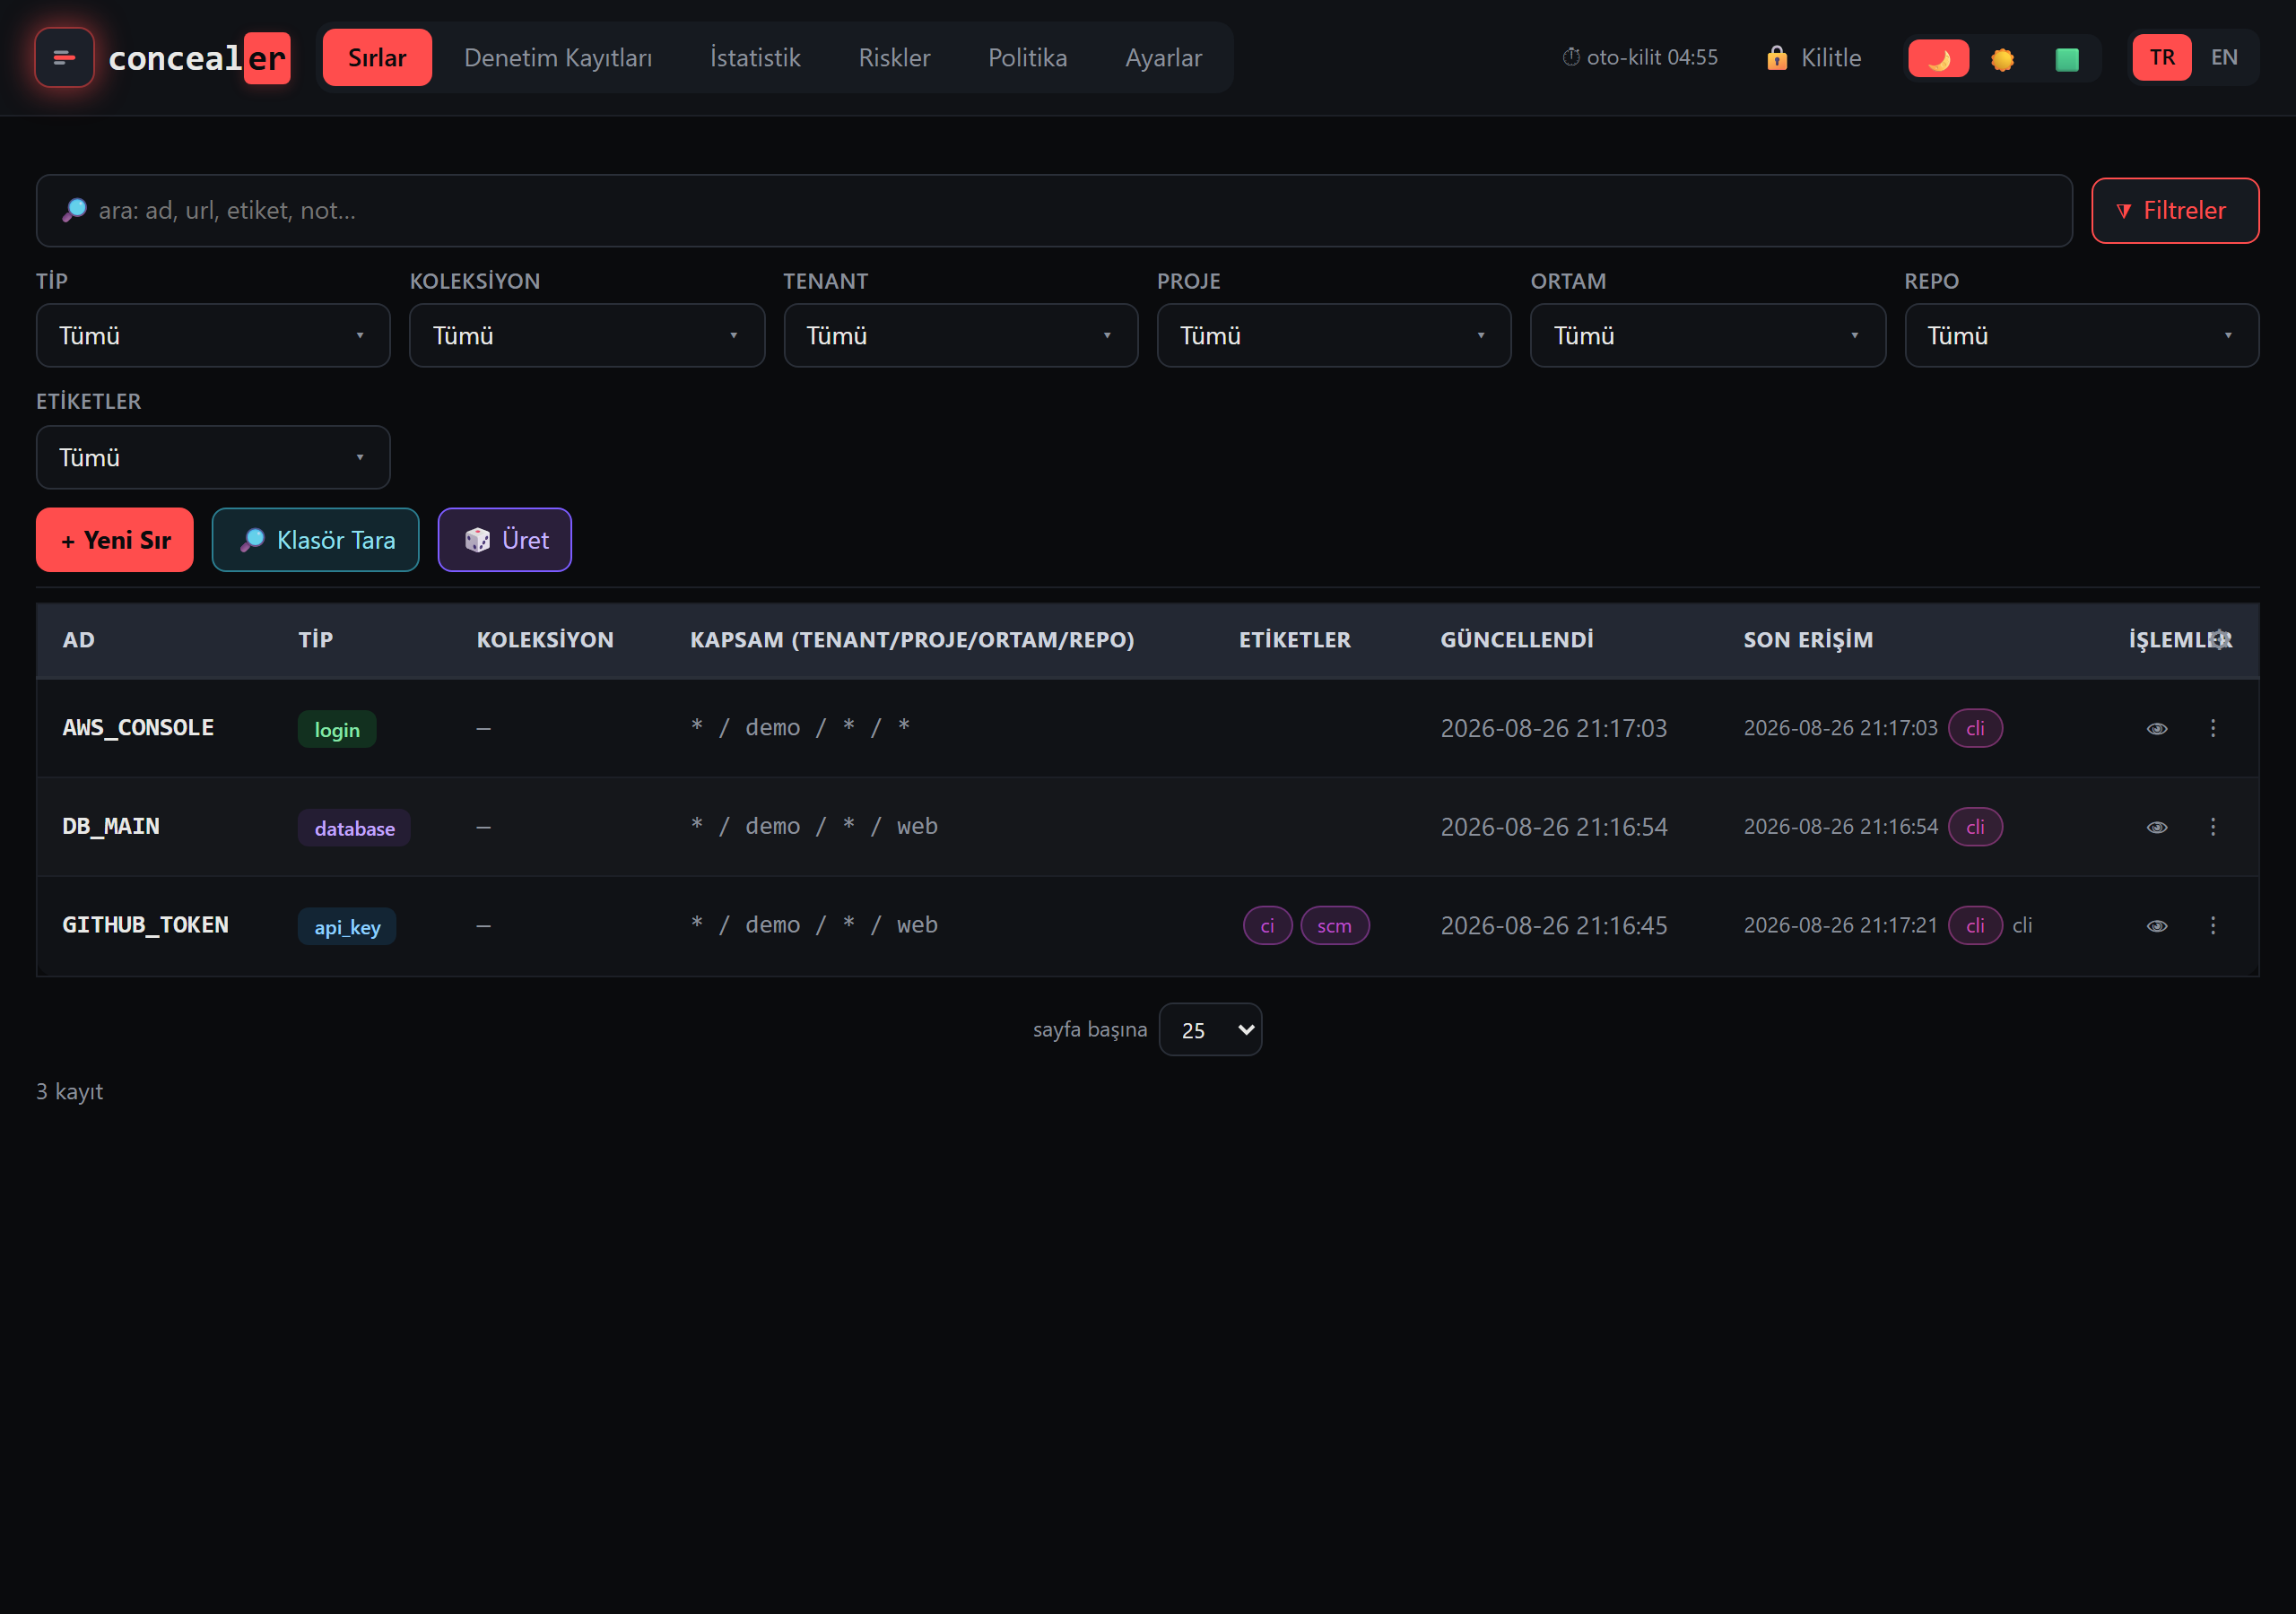Click the Kilitle lock button
2296x1614 pixels.
pos(1813,58)
